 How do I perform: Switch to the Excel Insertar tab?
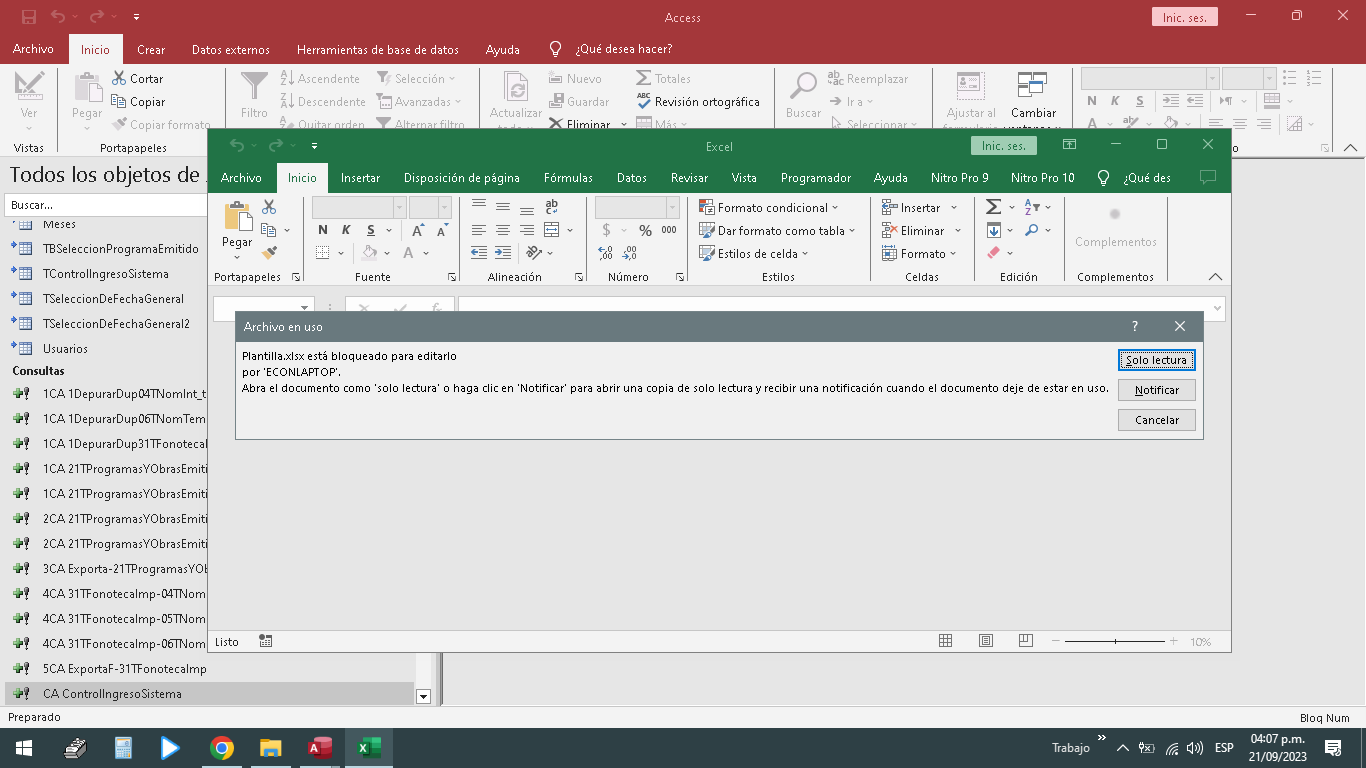coord(360,177)
